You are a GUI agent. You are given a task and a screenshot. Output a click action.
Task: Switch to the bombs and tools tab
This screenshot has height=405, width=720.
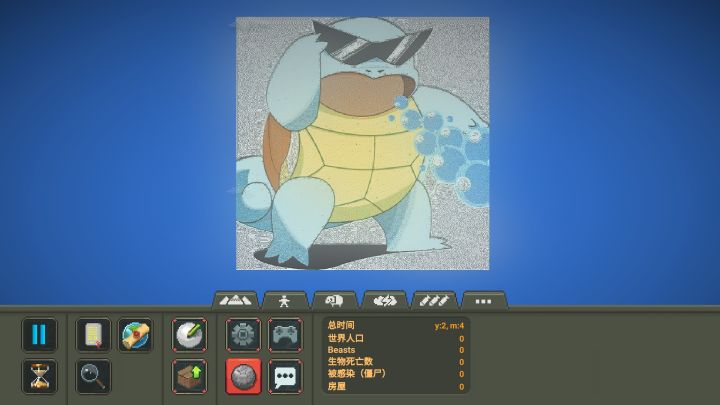pos(434,300)
